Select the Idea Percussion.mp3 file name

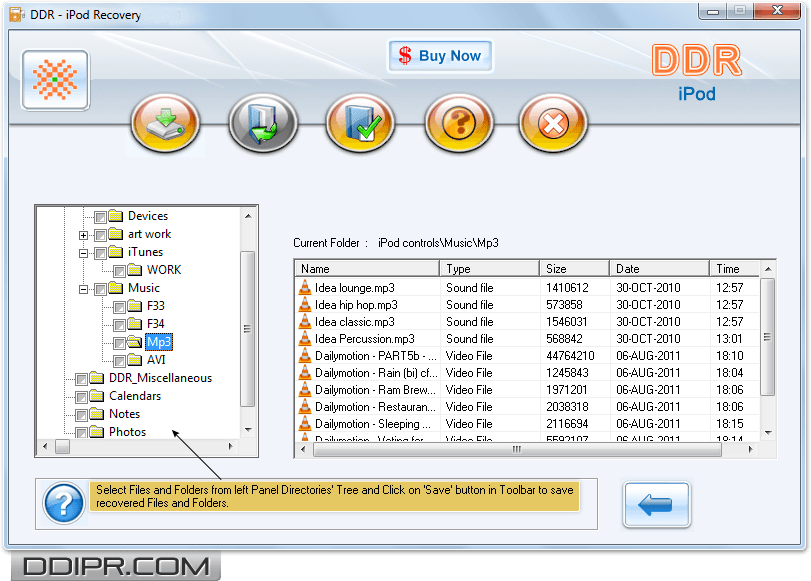pyautogui.click(x=365, y=339)
